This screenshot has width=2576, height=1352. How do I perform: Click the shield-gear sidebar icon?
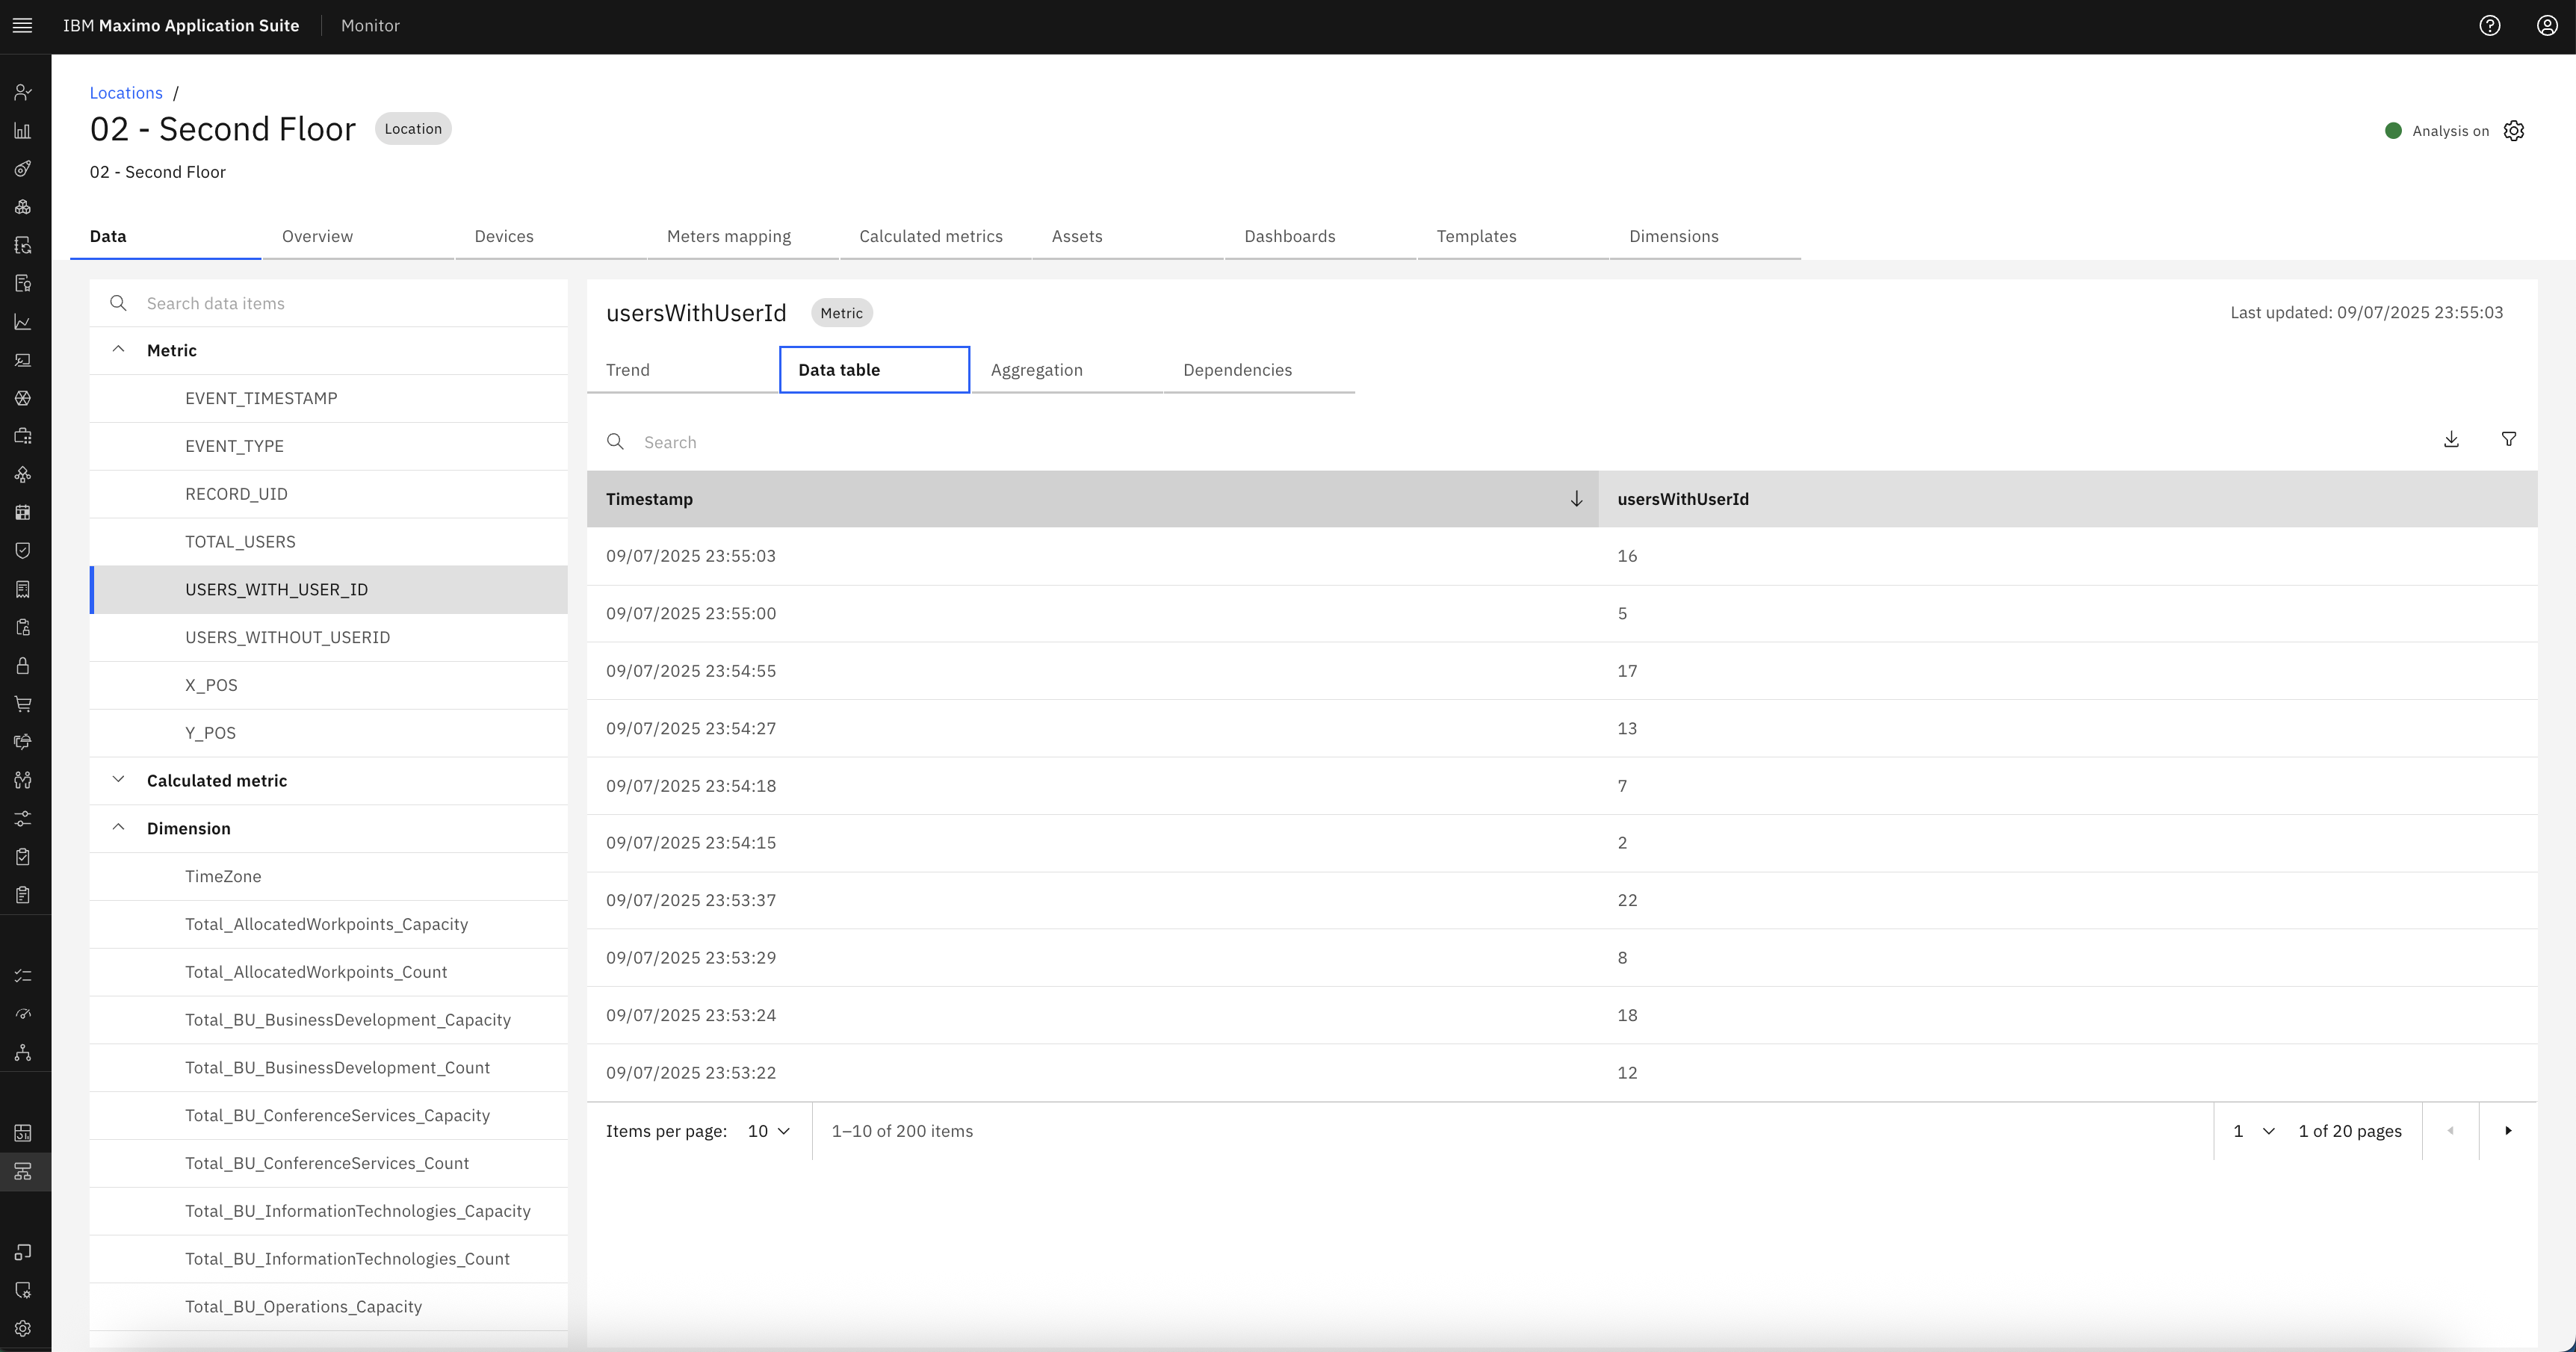point(23,1291)
